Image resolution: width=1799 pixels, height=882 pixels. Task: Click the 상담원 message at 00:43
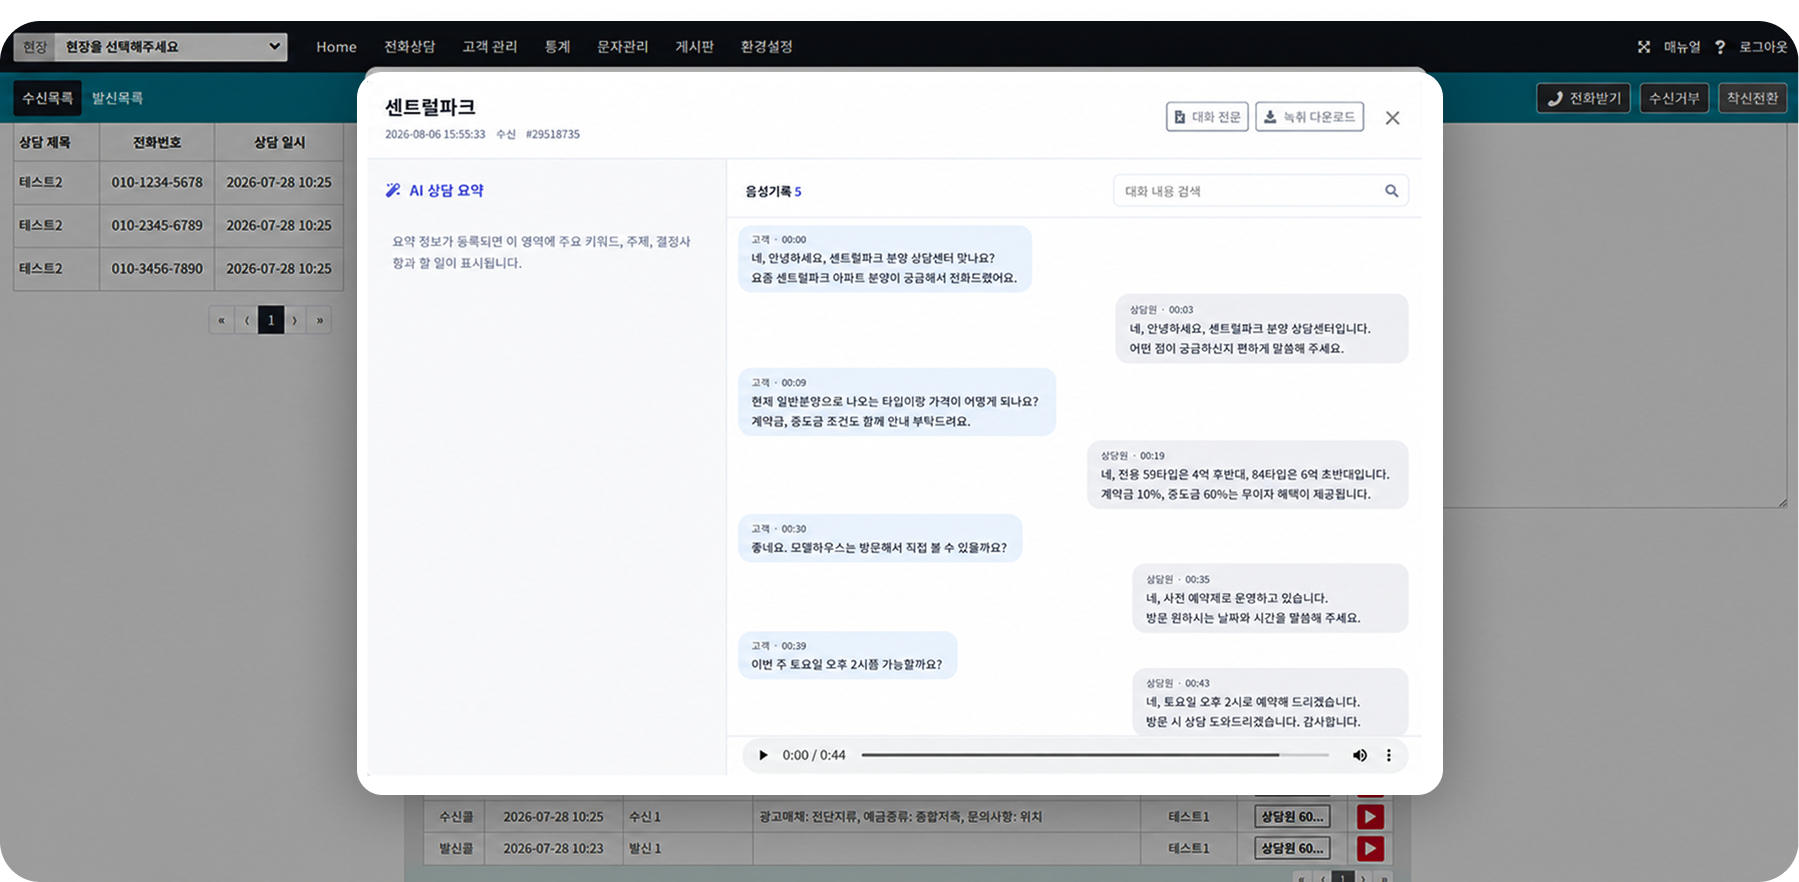click(1270, 702)
